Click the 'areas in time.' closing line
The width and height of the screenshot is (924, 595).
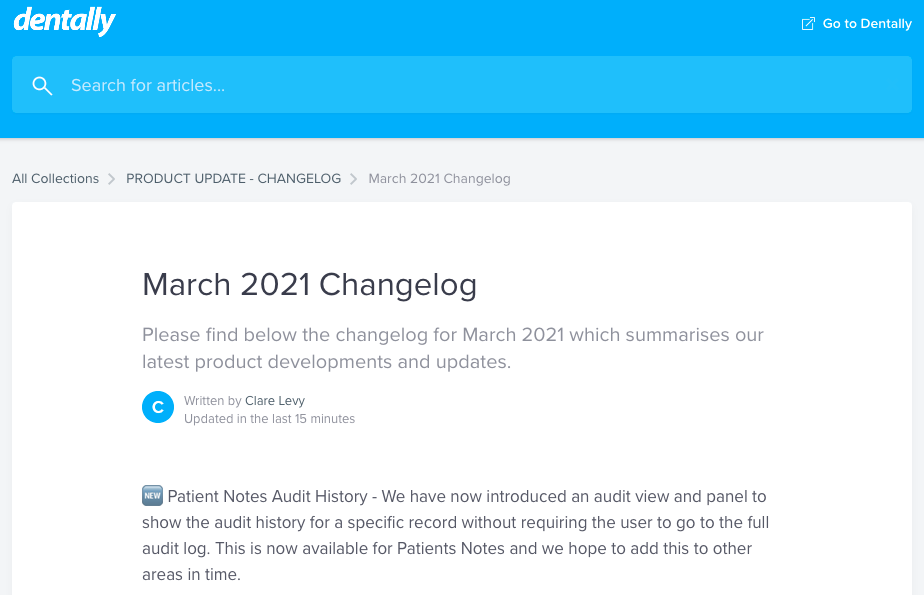coord(191,575)
